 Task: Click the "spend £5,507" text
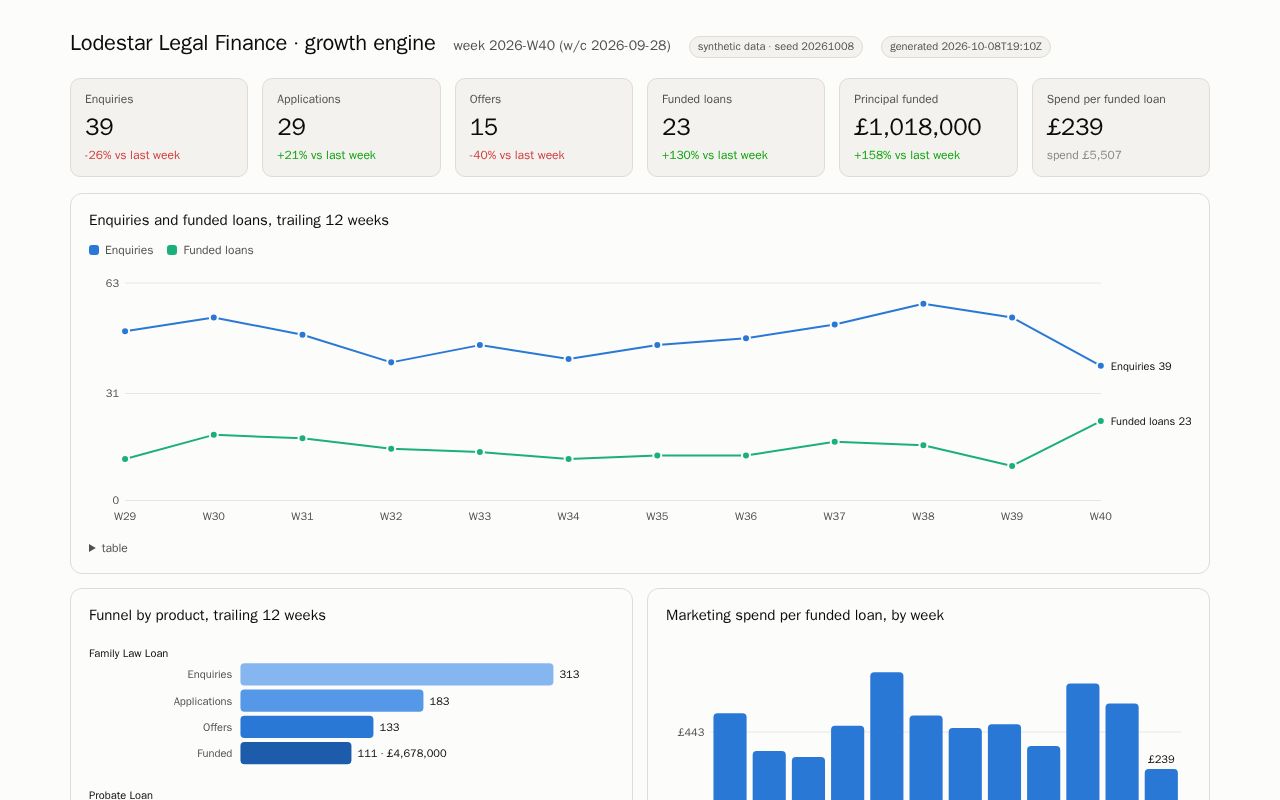point(1084,155)
